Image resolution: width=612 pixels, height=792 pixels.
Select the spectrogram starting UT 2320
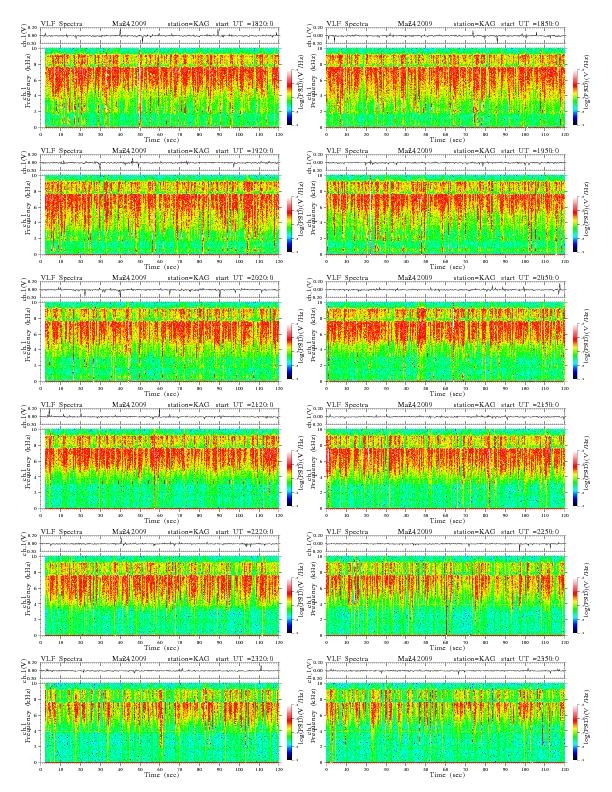click(160, 723)
